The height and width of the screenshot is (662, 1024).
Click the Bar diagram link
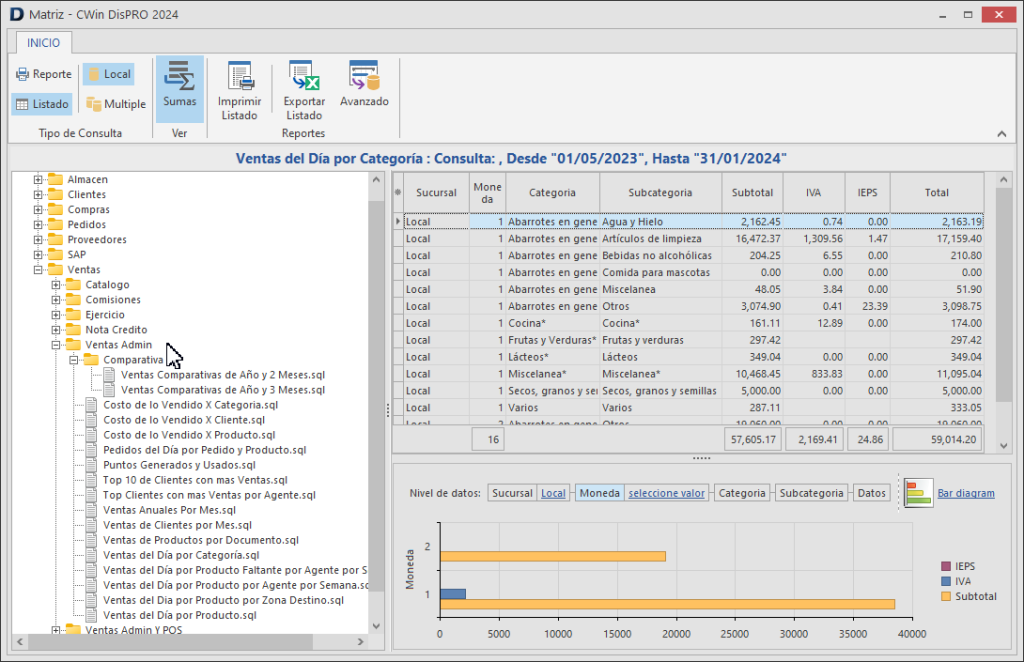pos(965,493)
